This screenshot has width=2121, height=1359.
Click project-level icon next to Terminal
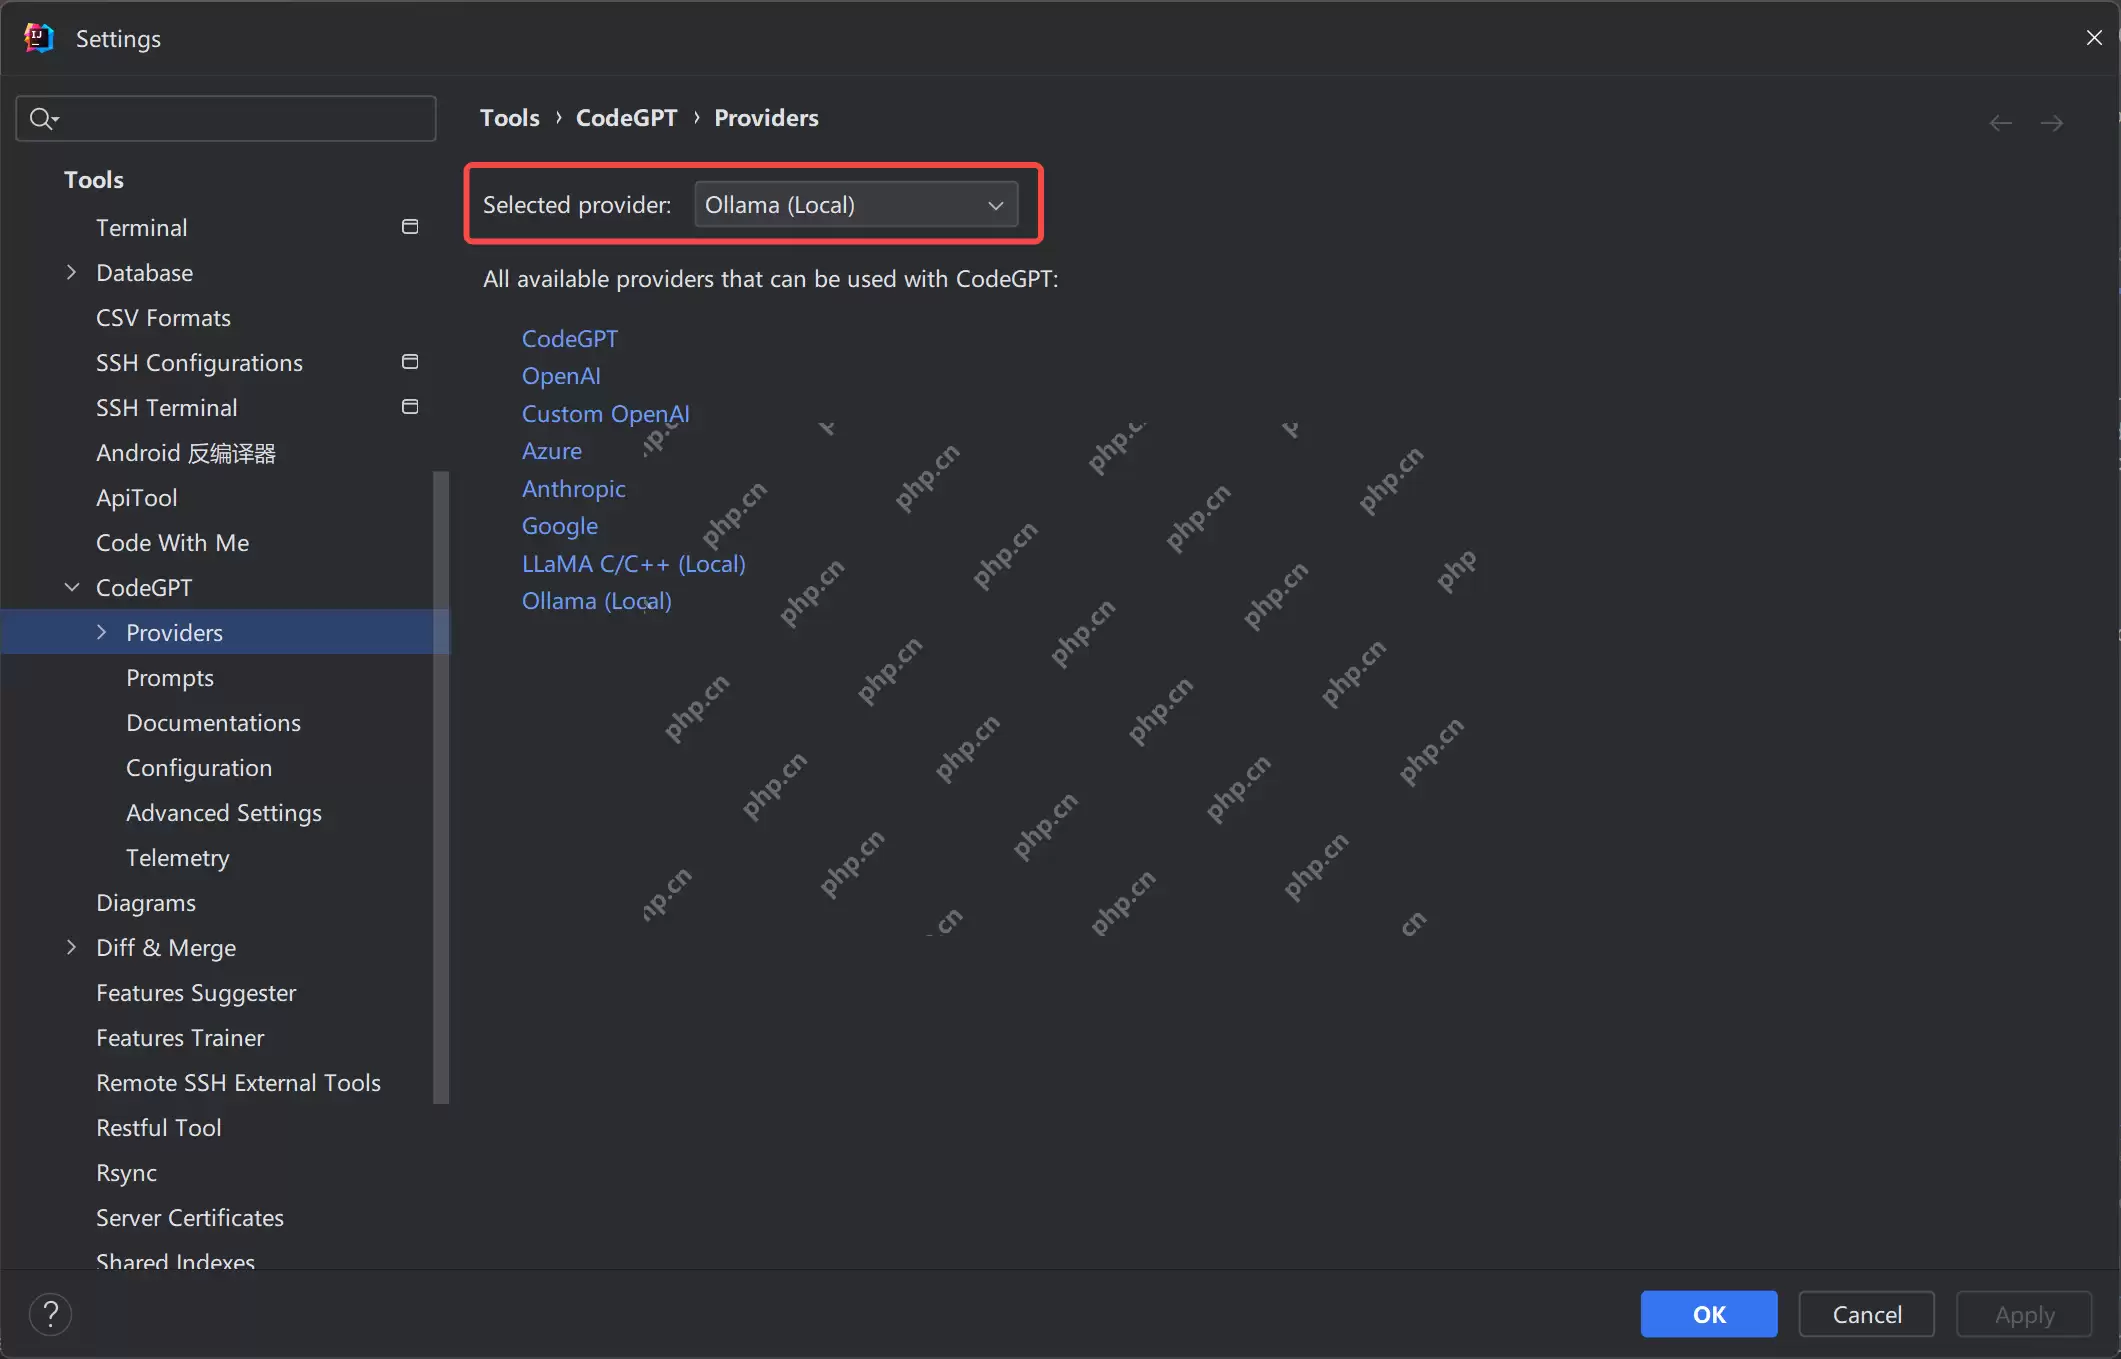pyautogui.click(x=410, y=227)
